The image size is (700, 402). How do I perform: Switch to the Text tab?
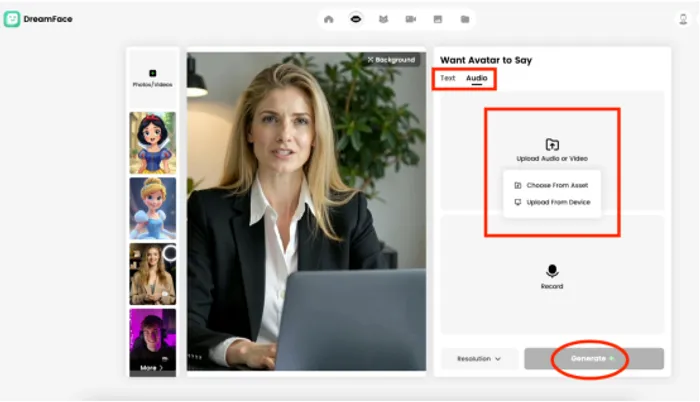447,78
